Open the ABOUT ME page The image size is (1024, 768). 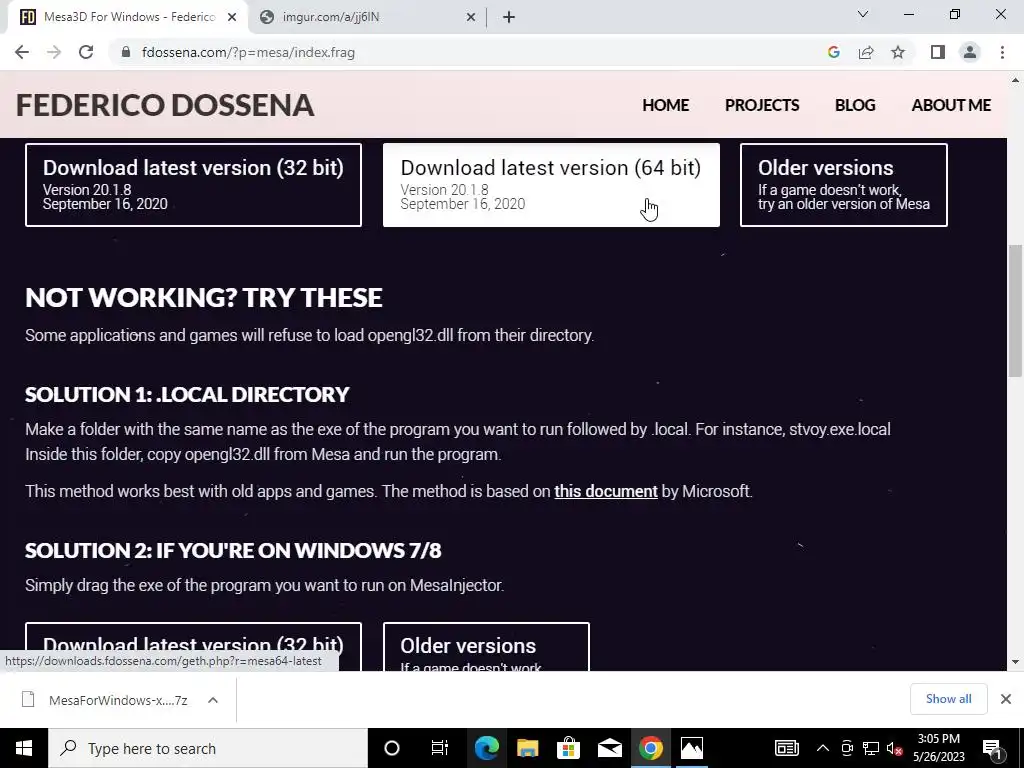952,105
